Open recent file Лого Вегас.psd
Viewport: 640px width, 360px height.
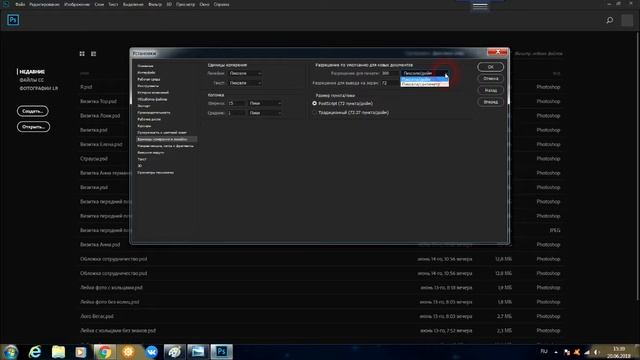coord(97,316)
